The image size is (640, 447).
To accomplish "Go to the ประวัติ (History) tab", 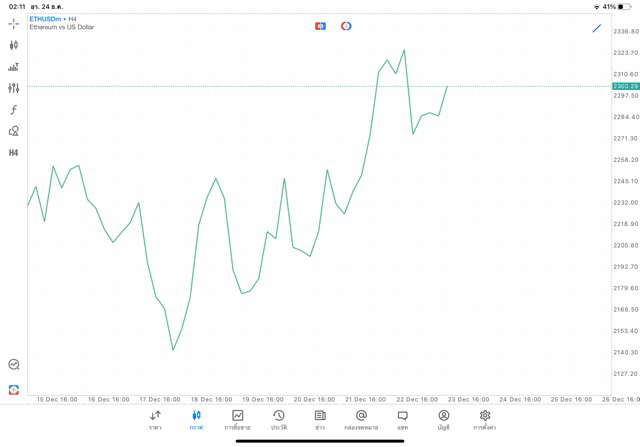I will coord(278,420).
